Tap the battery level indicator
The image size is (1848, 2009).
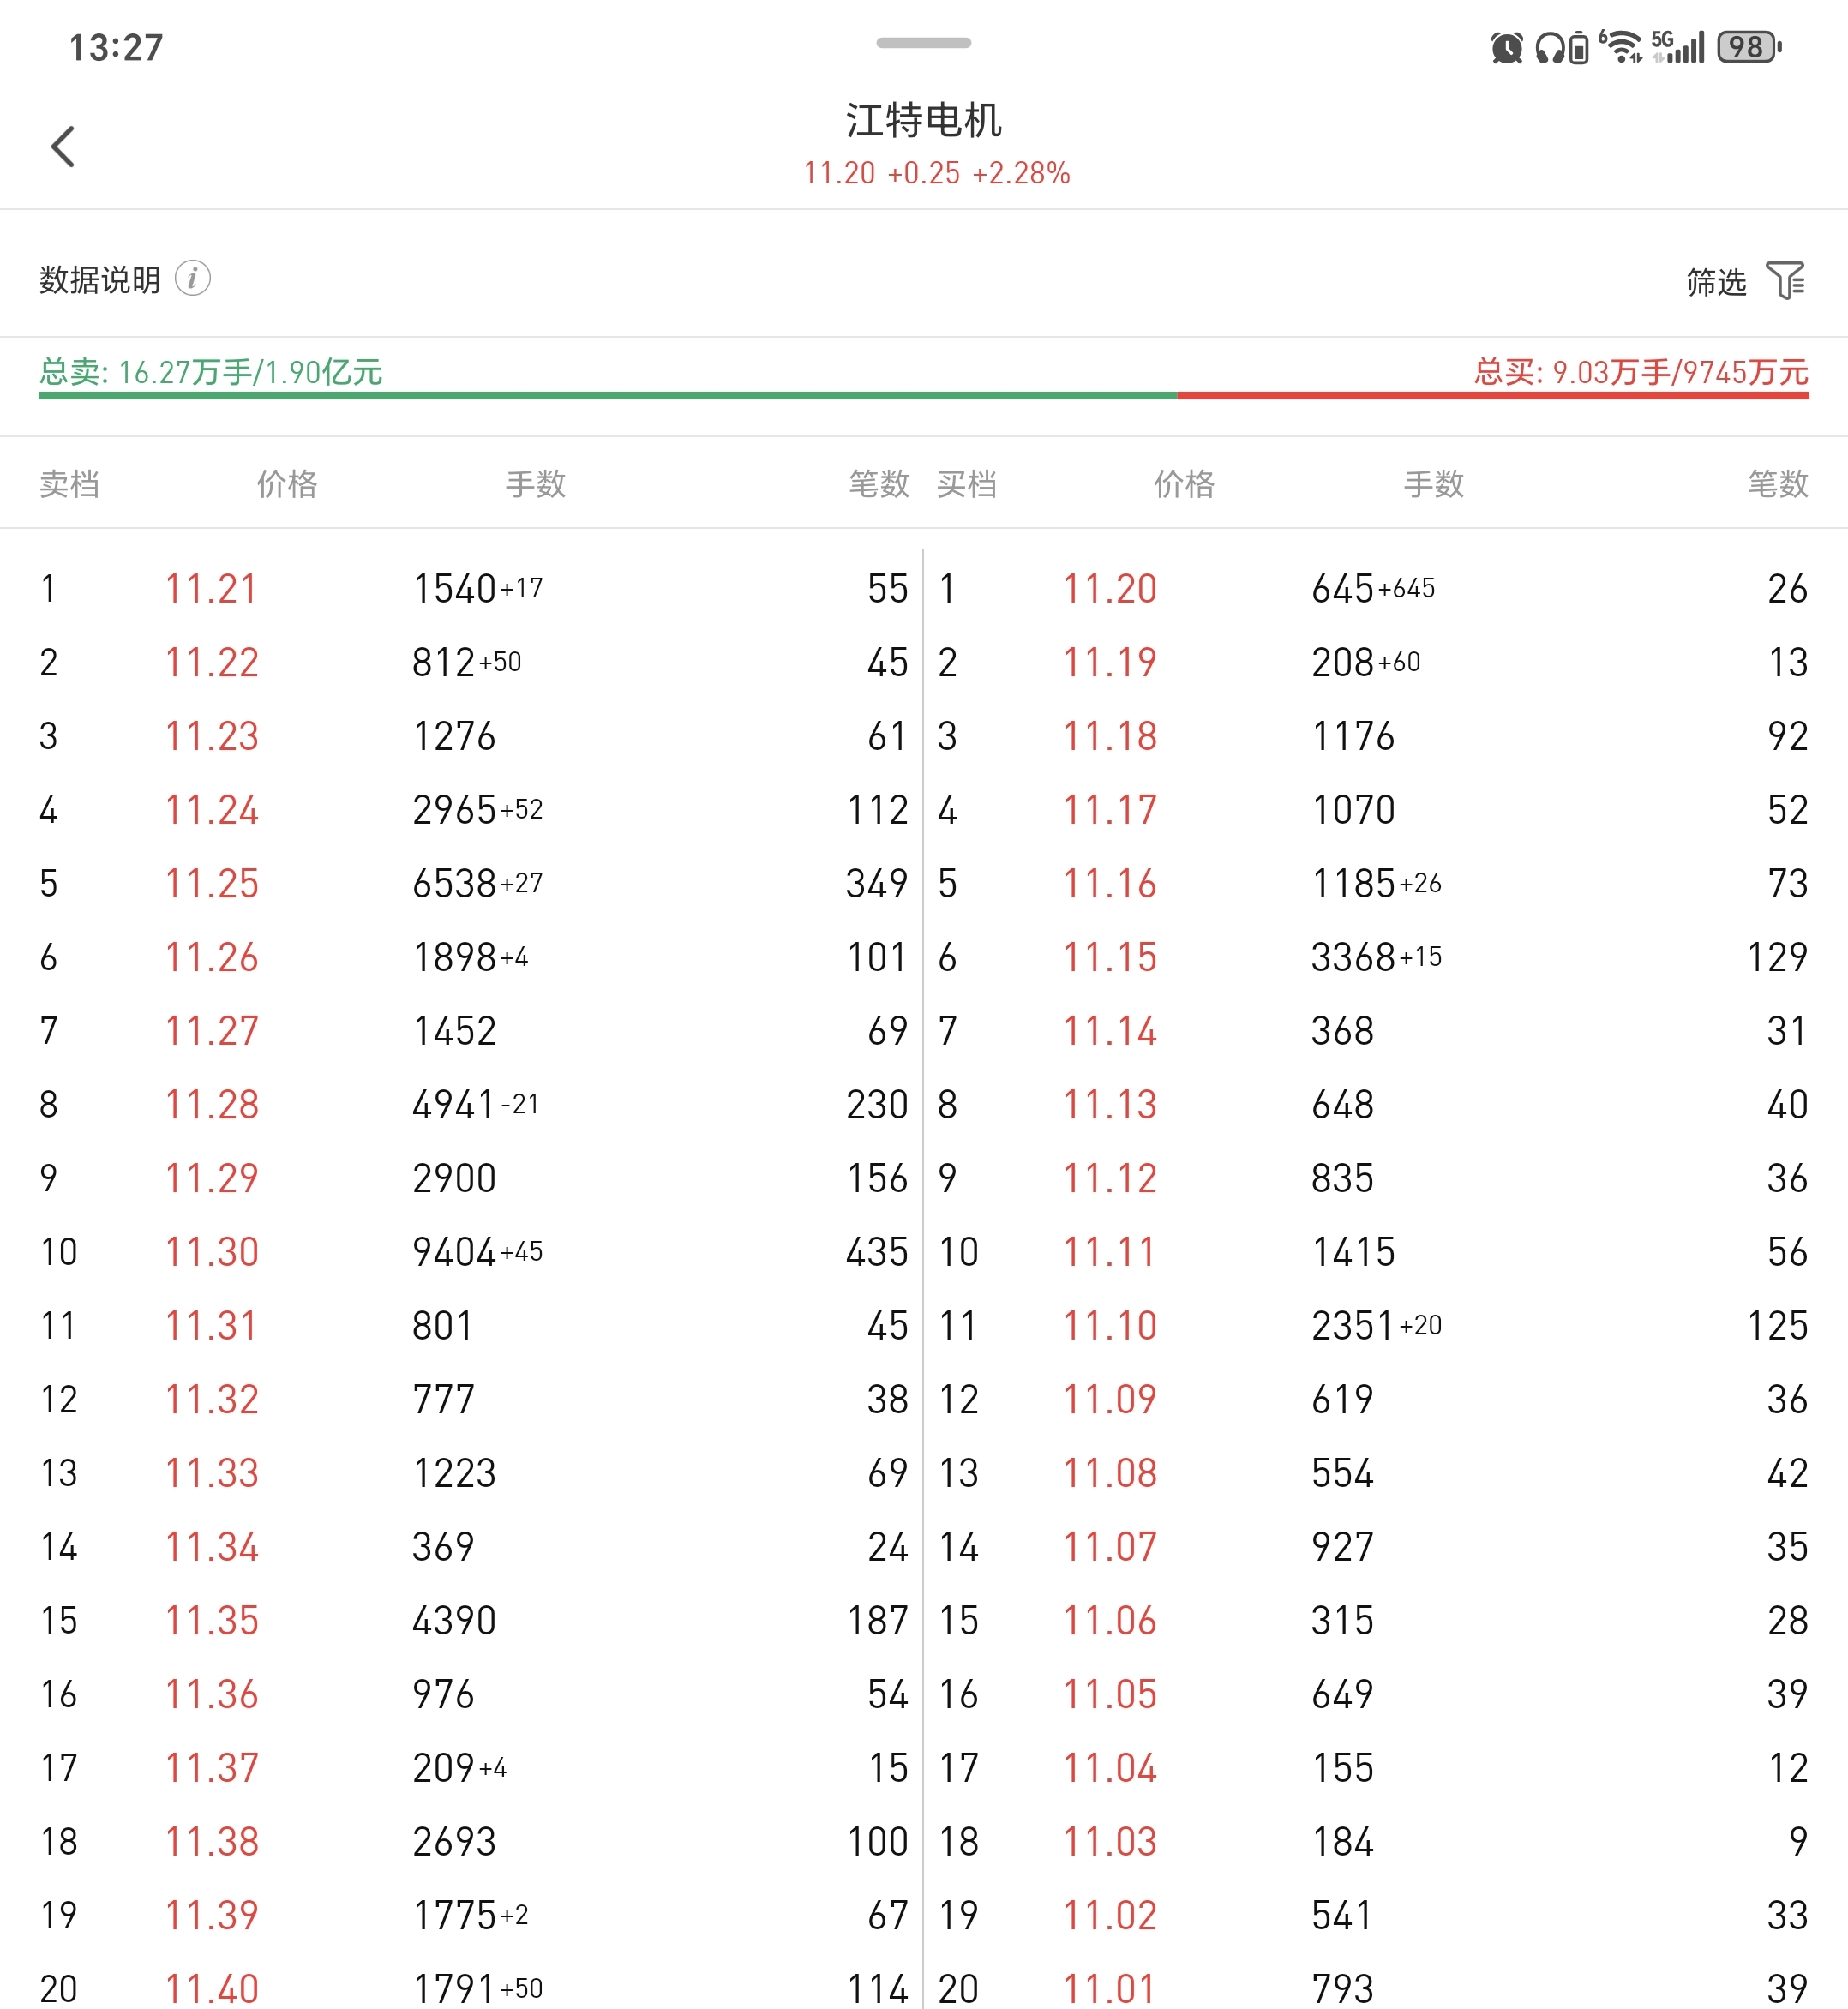click(1748, 47)
